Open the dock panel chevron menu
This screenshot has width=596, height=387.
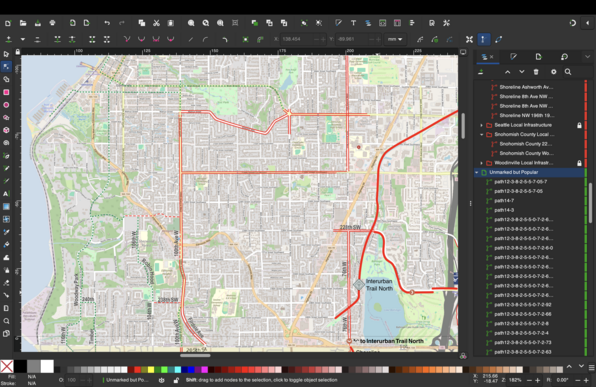588,57
